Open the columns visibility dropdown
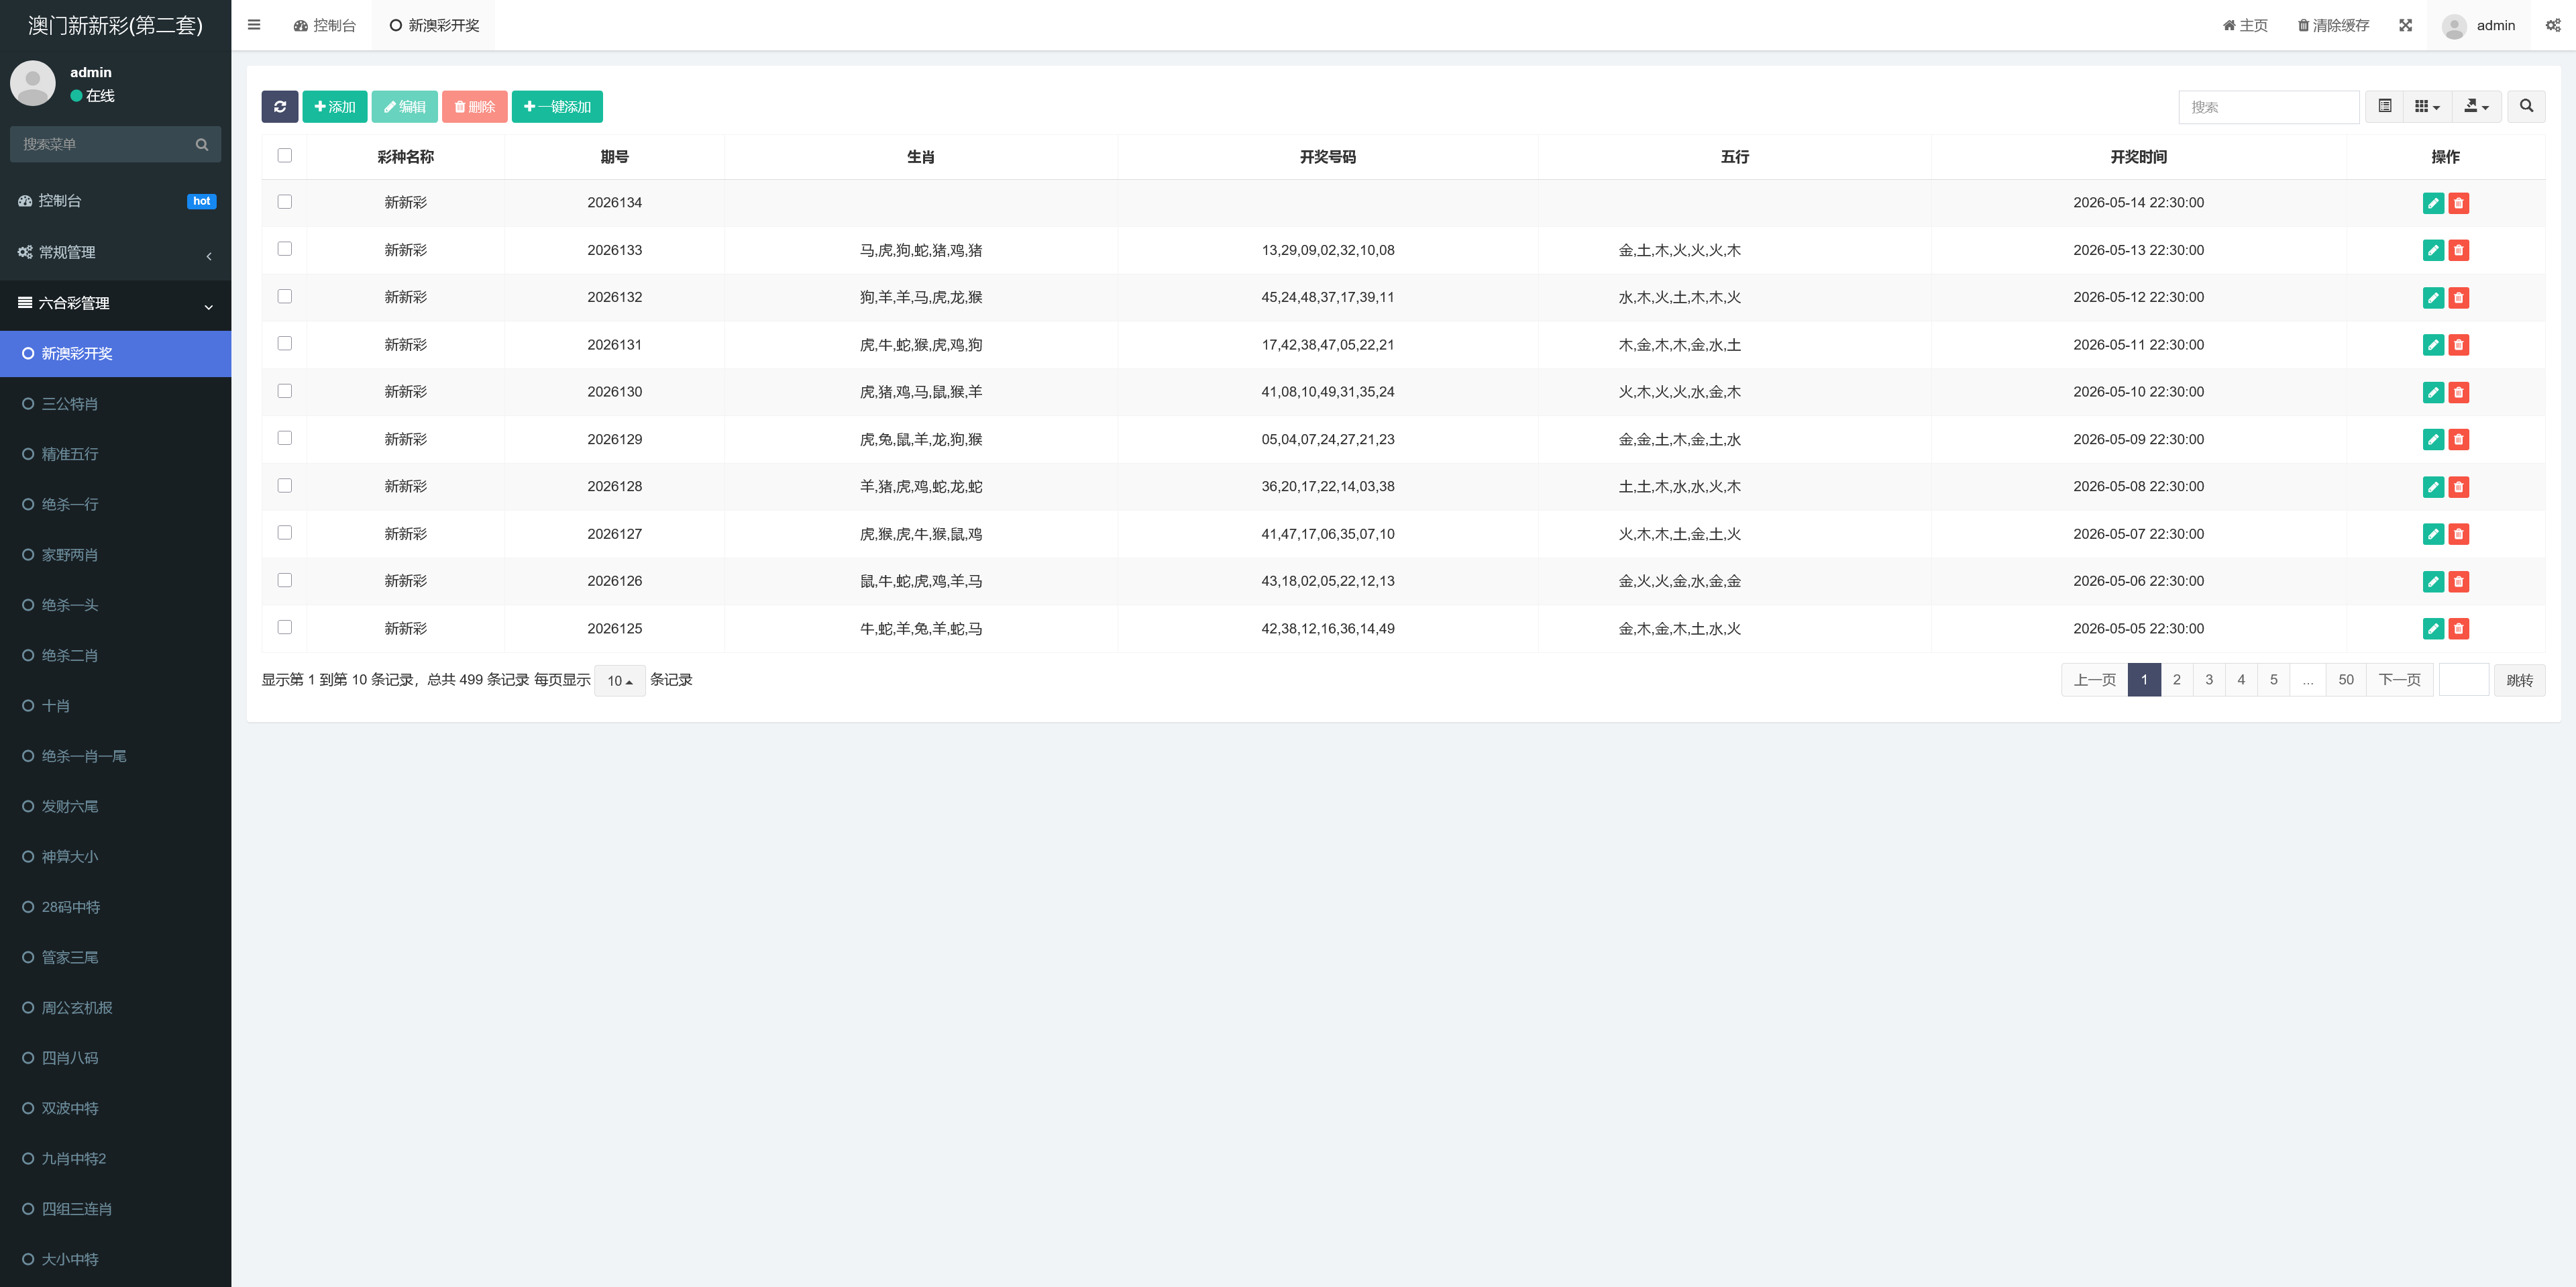 (2427, 106)
